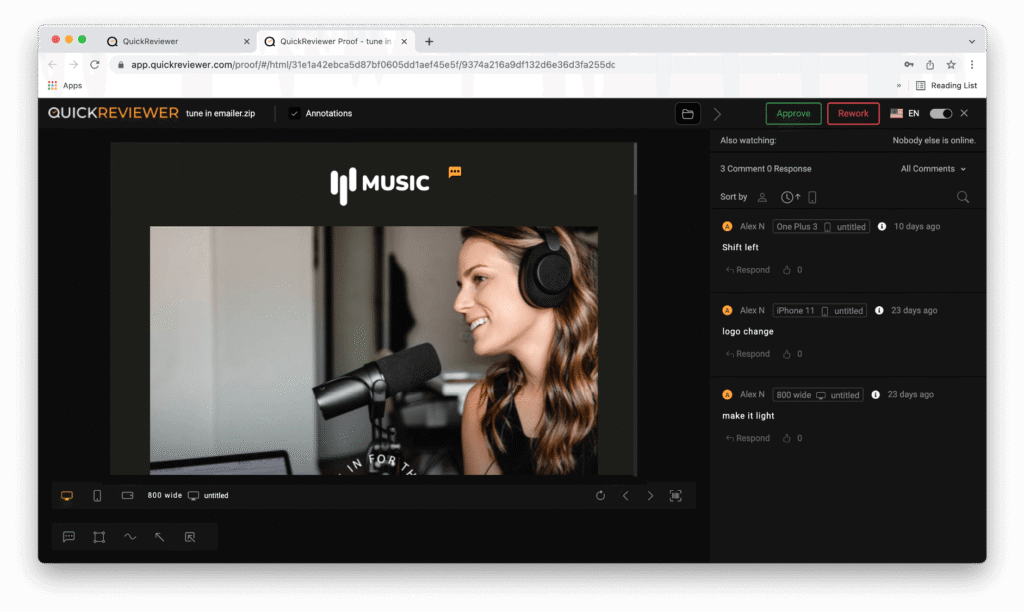This screenshot has width=1024, height=612.
Task: Enter fullscreen preview mode
Action: (x=676, y=496)
